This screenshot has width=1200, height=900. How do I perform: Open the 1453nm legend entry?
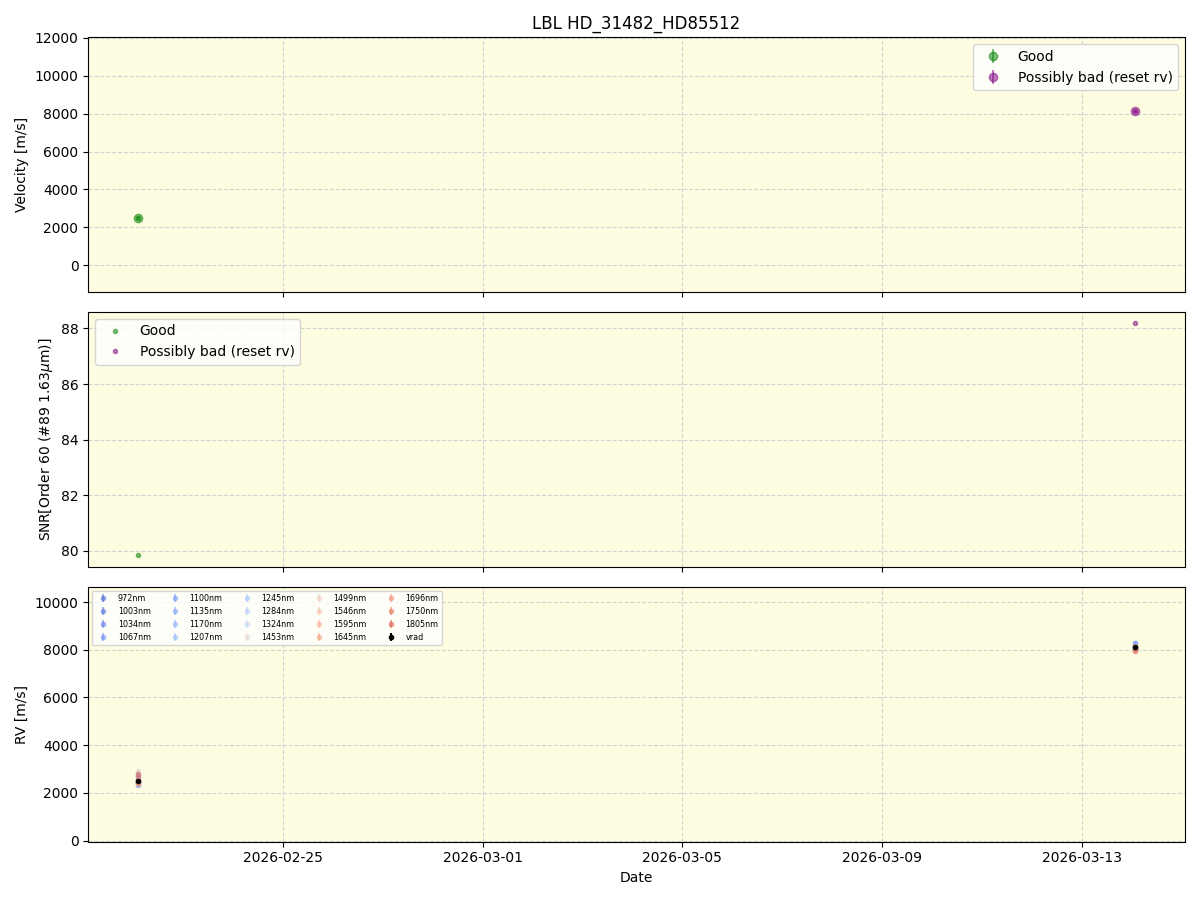pyautogui.click(x=246, y=636)
